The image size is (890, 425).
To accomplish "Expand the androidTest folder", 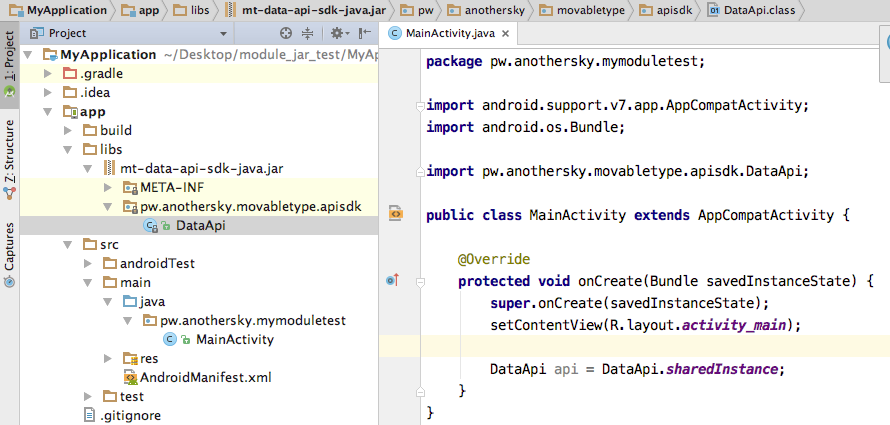I will tap(88, 263).
